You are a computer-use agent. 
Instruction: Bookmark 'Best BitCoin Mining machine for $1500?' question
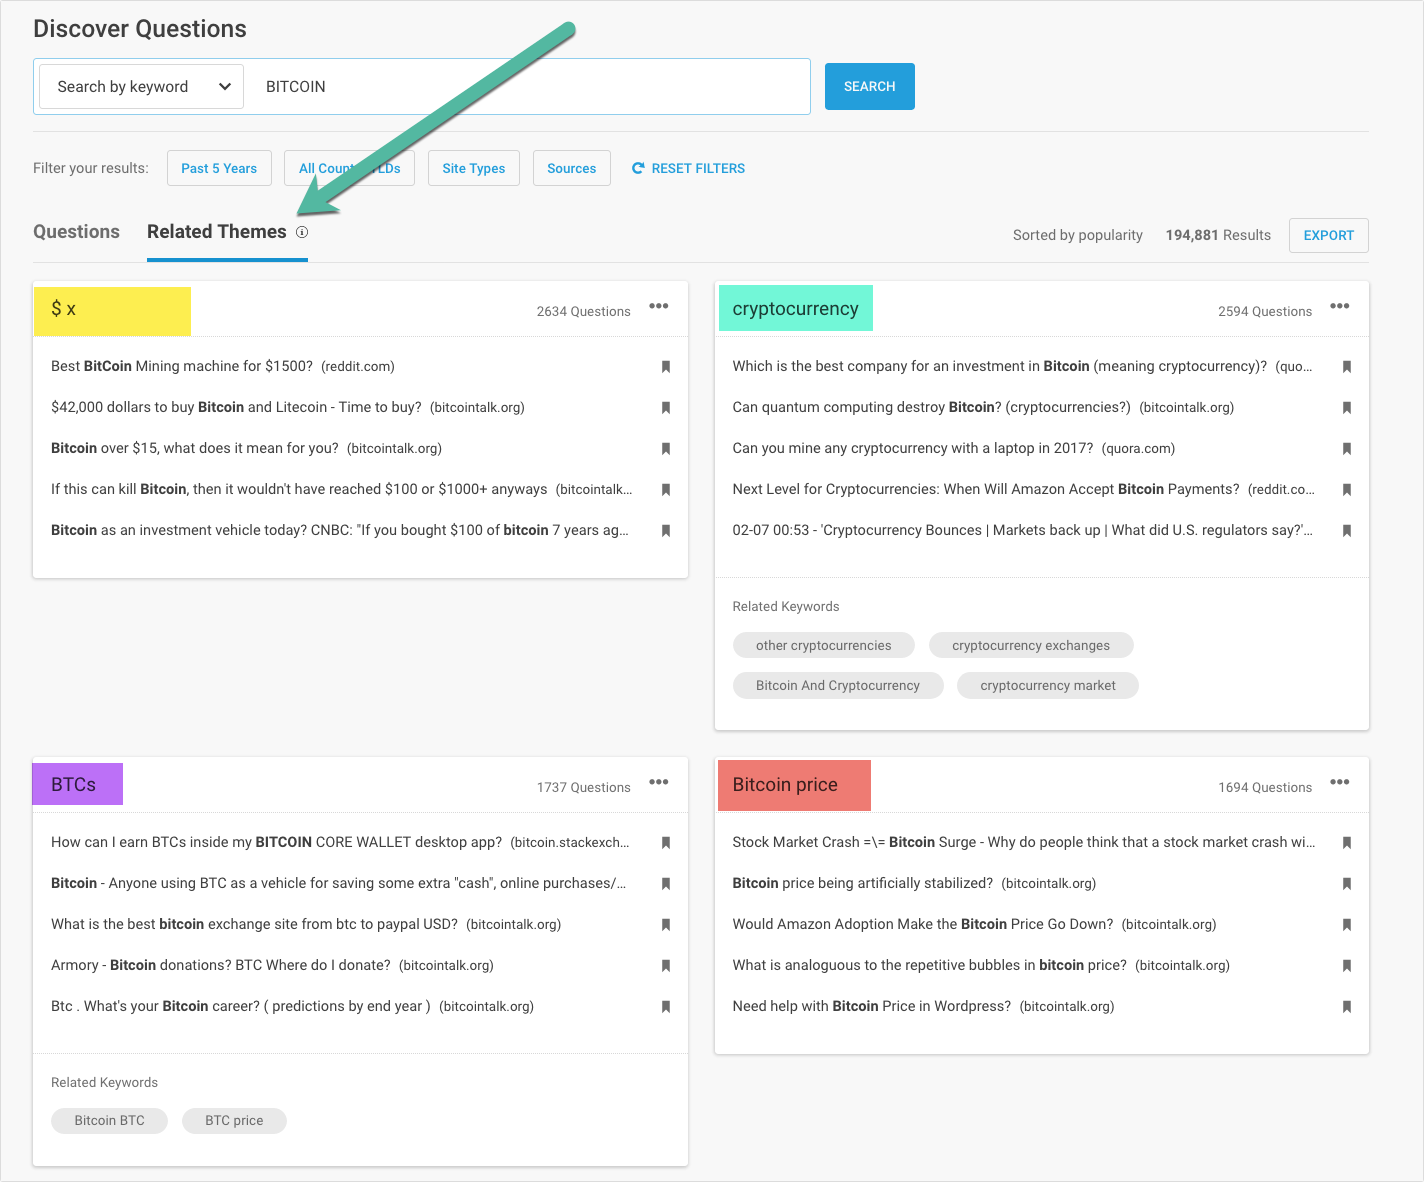click(666, 367)
